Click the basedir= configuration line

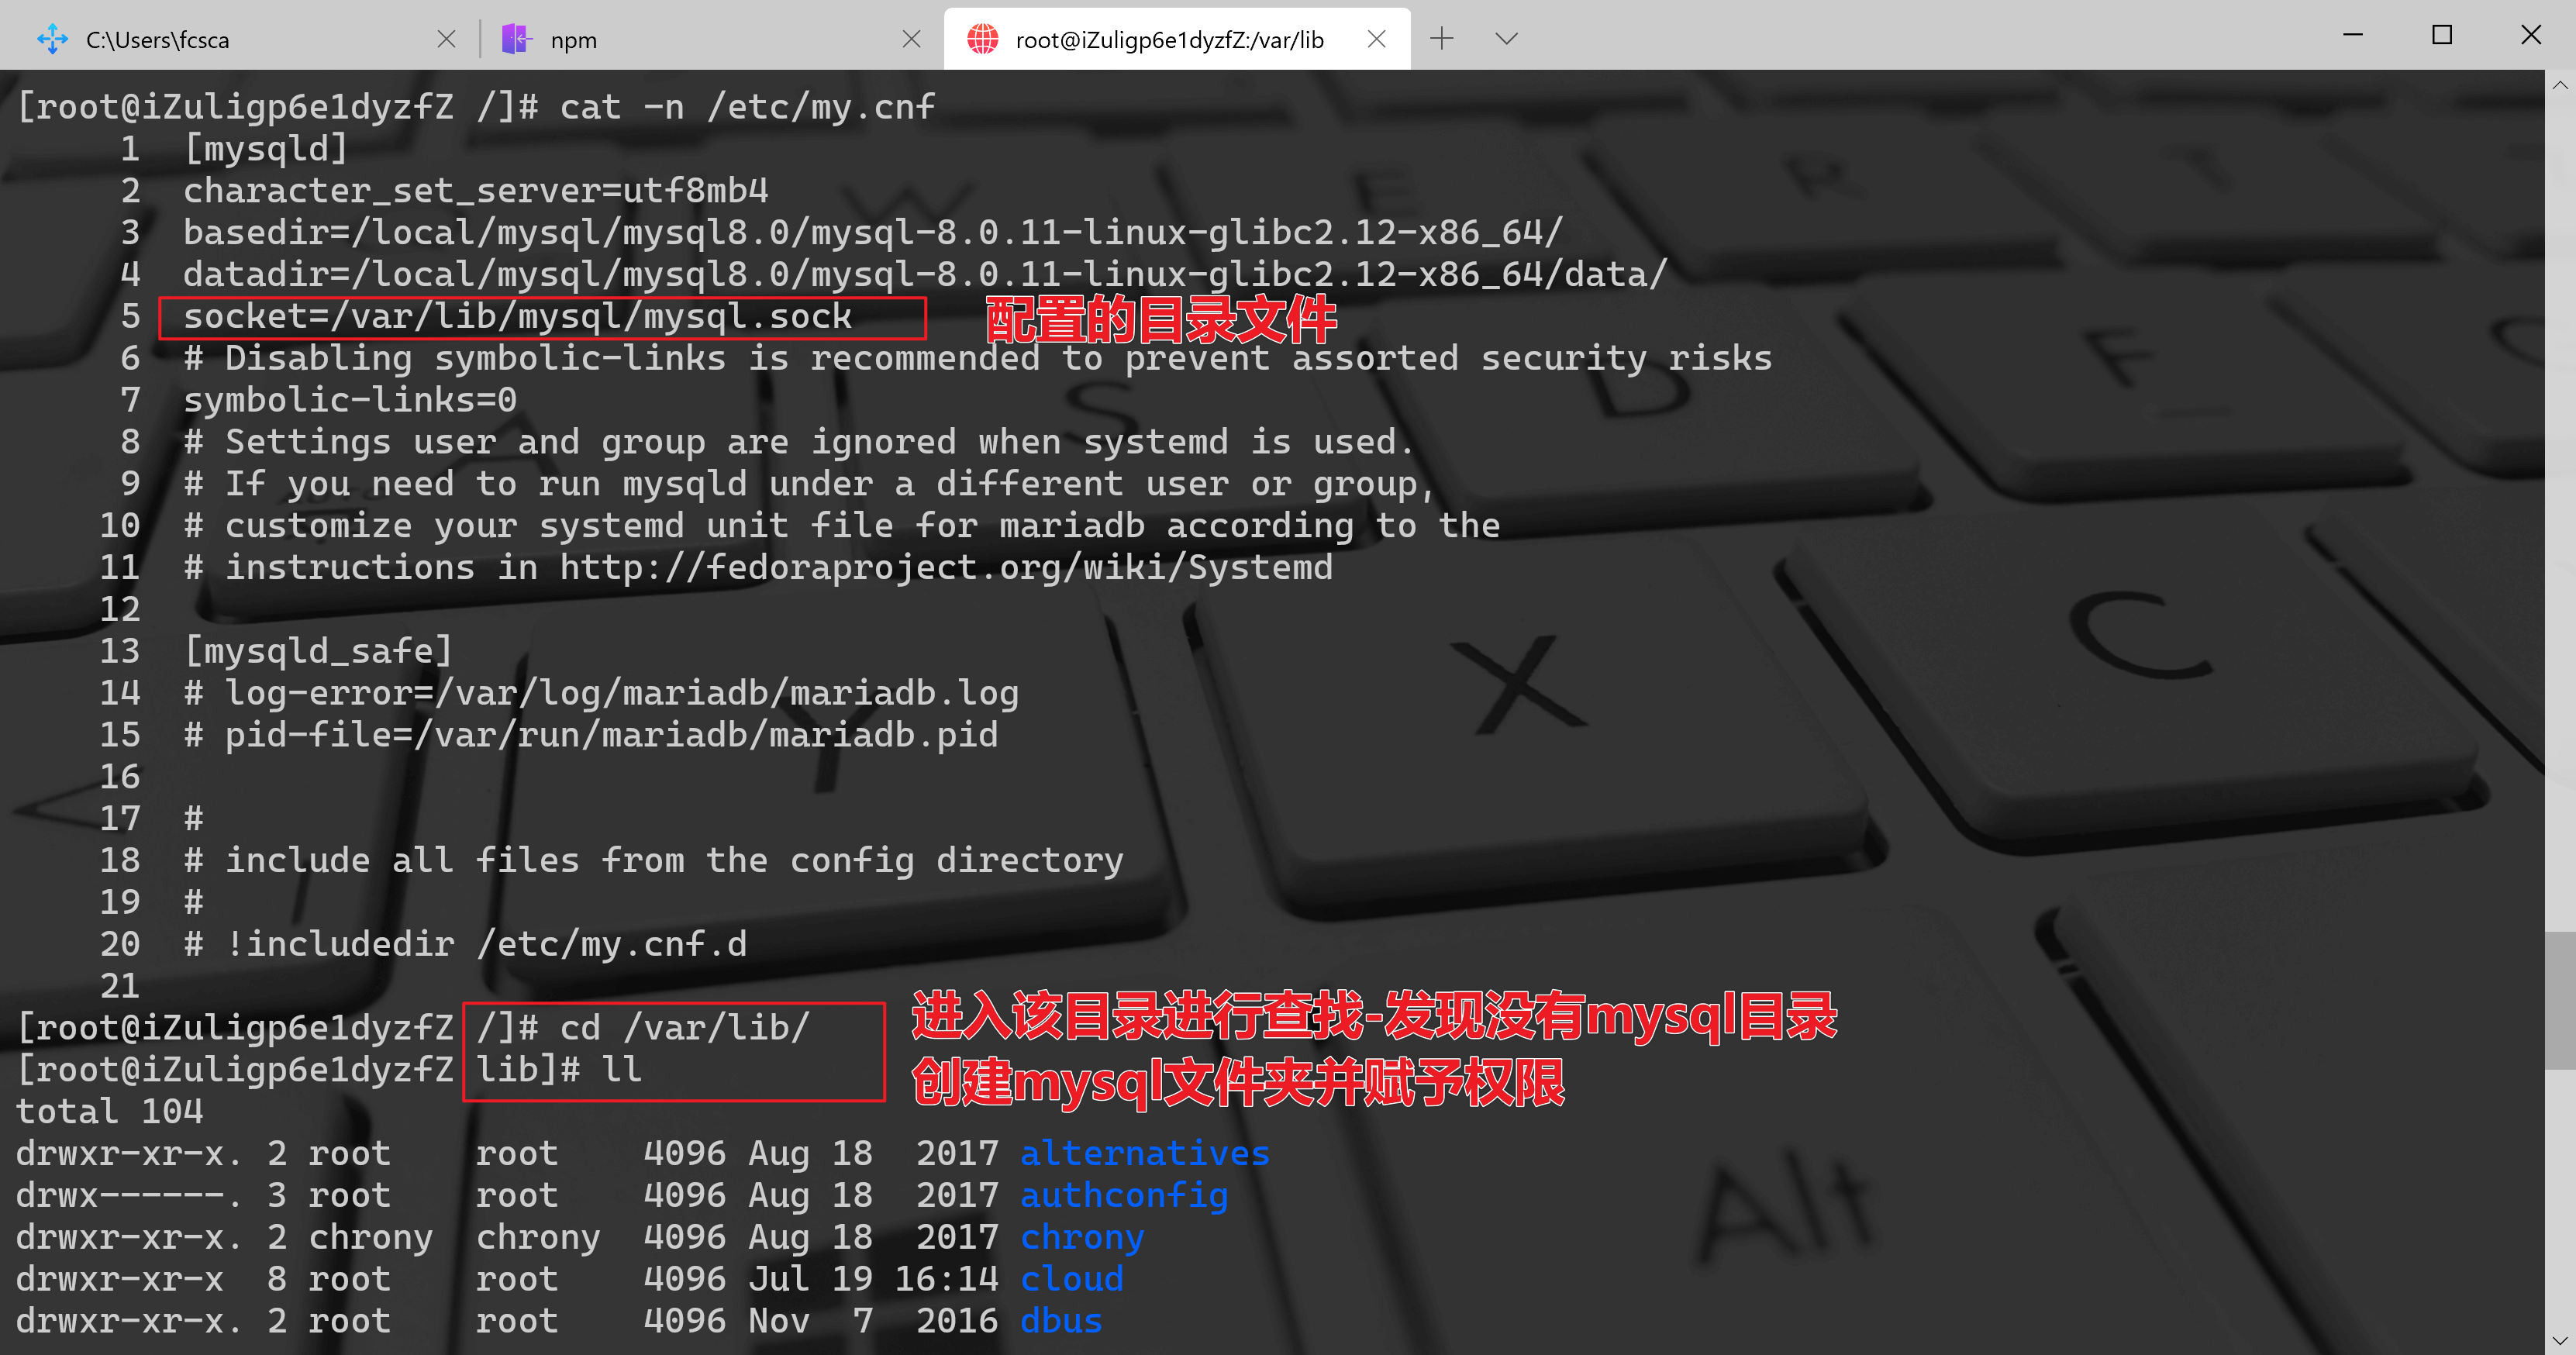(872, 233)
